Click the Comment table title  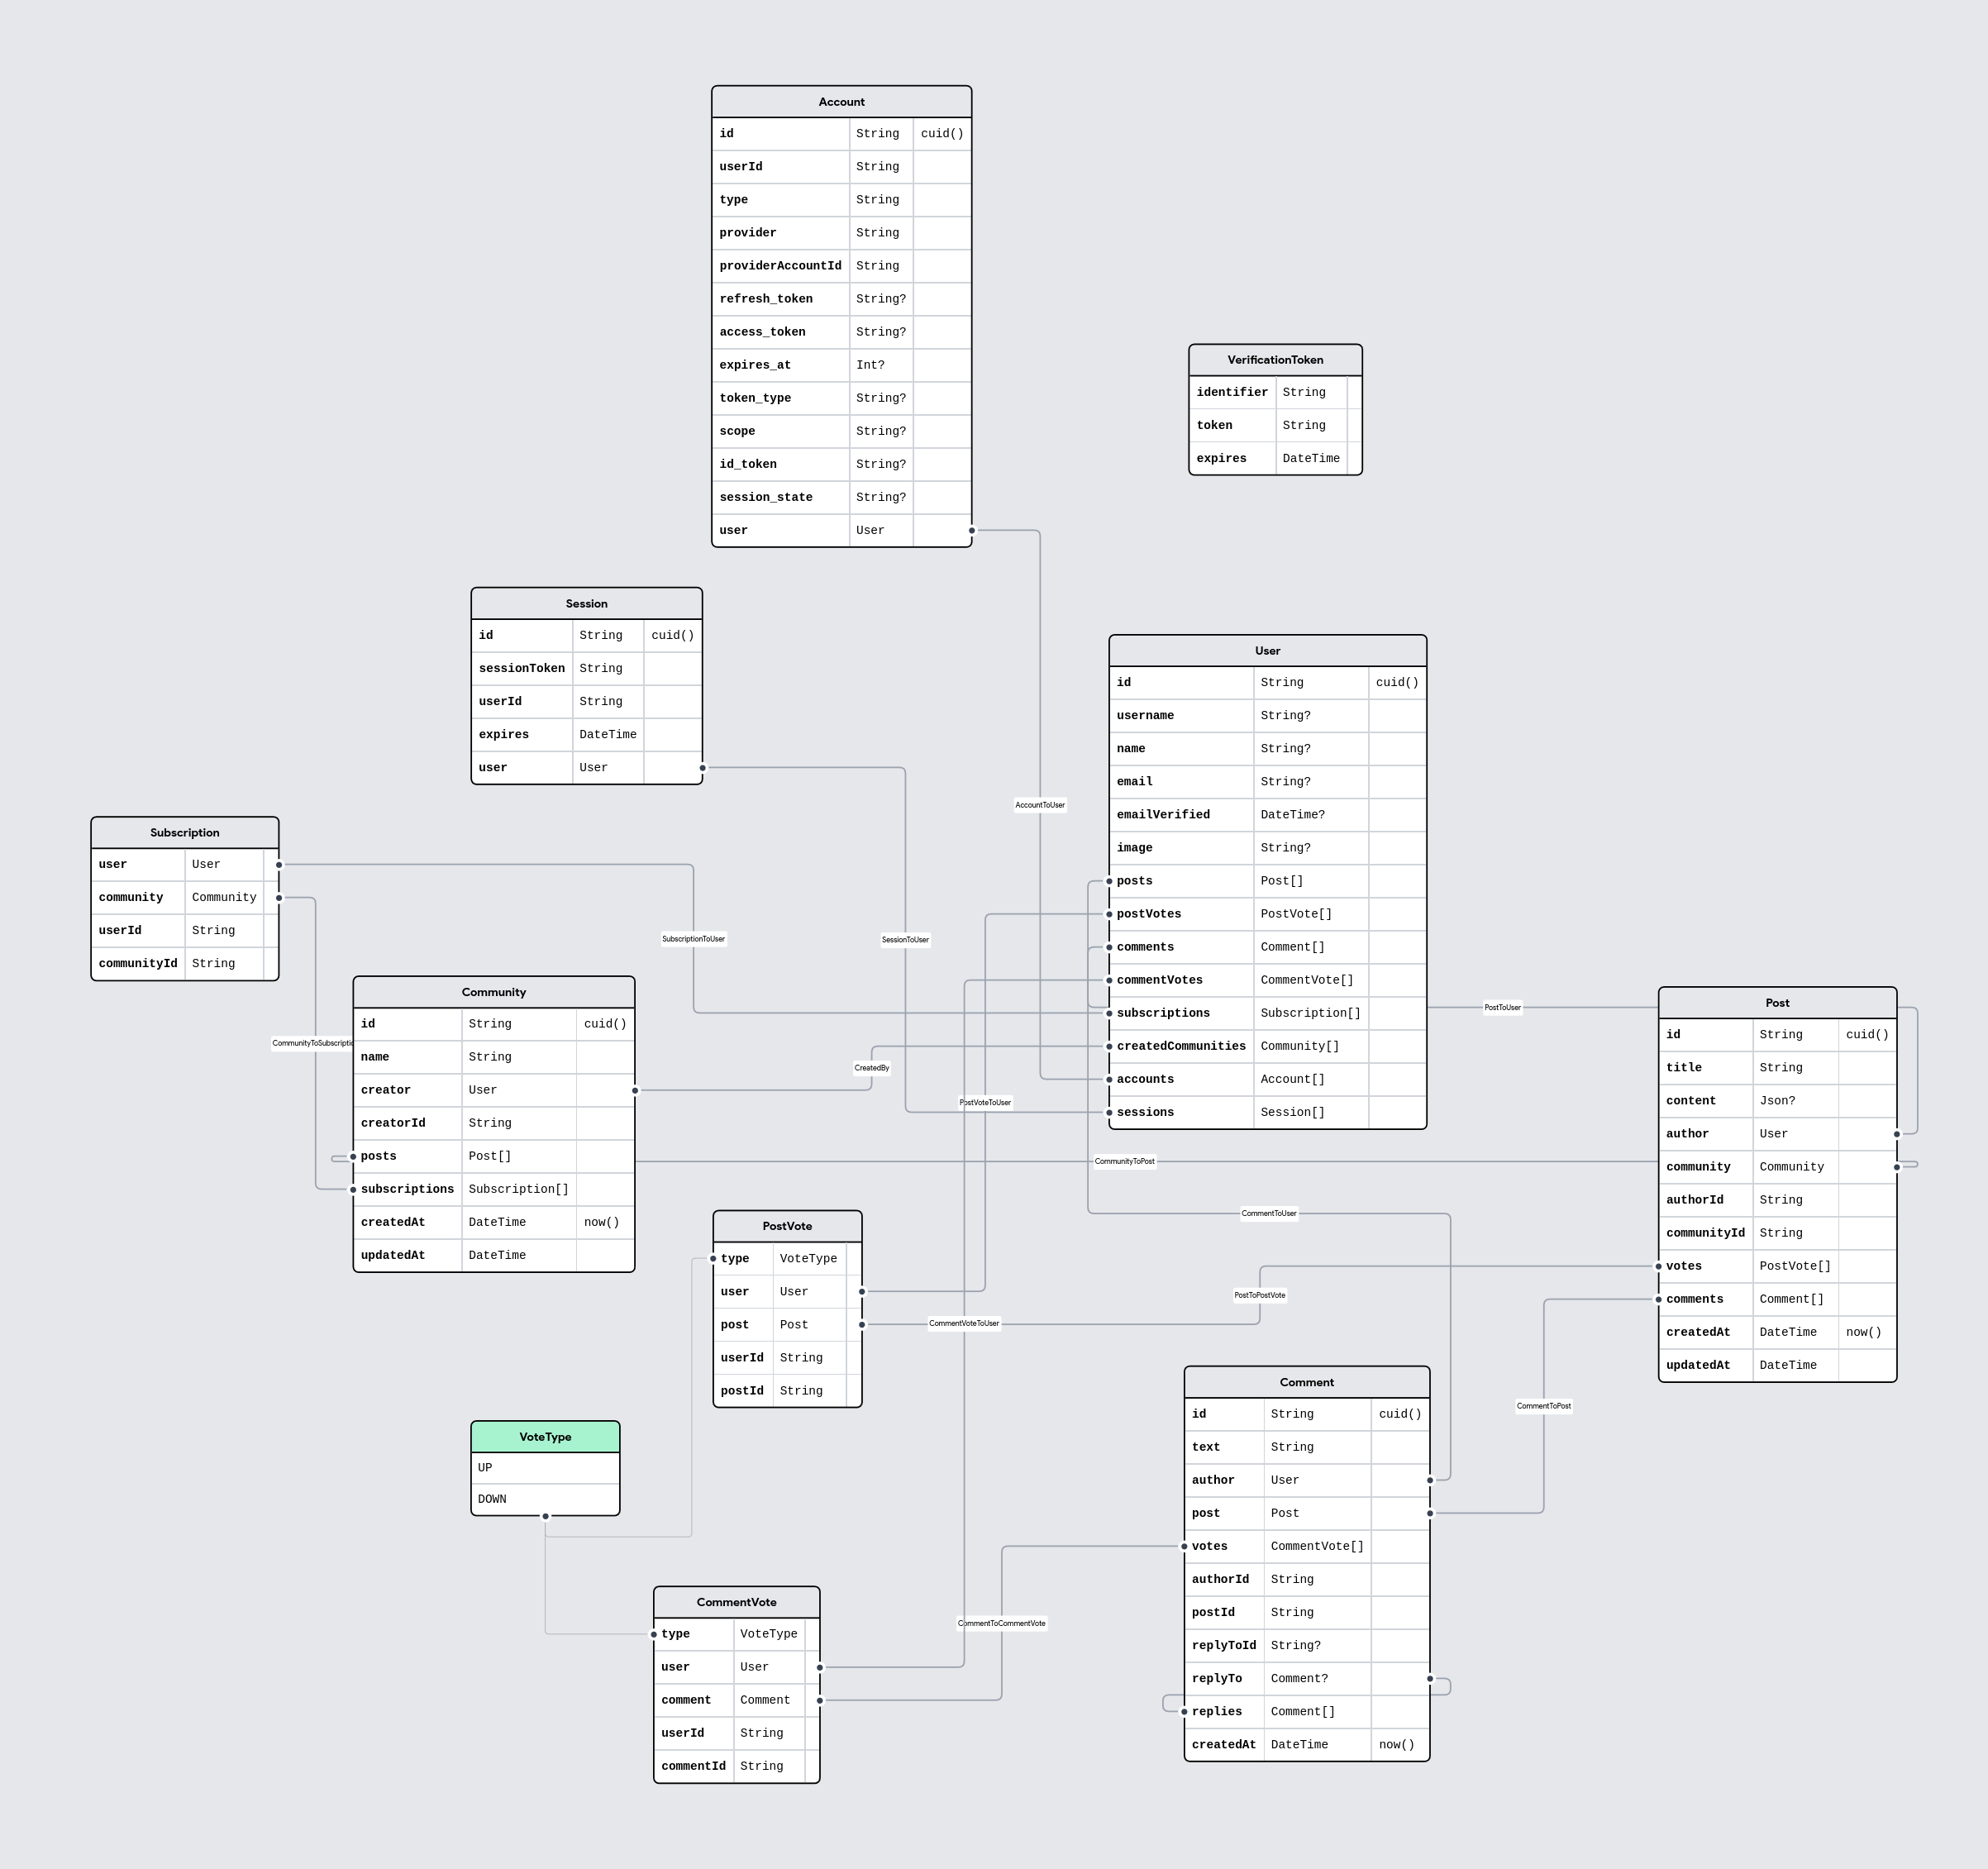pyautogui.click(x=1306, y=1382)
